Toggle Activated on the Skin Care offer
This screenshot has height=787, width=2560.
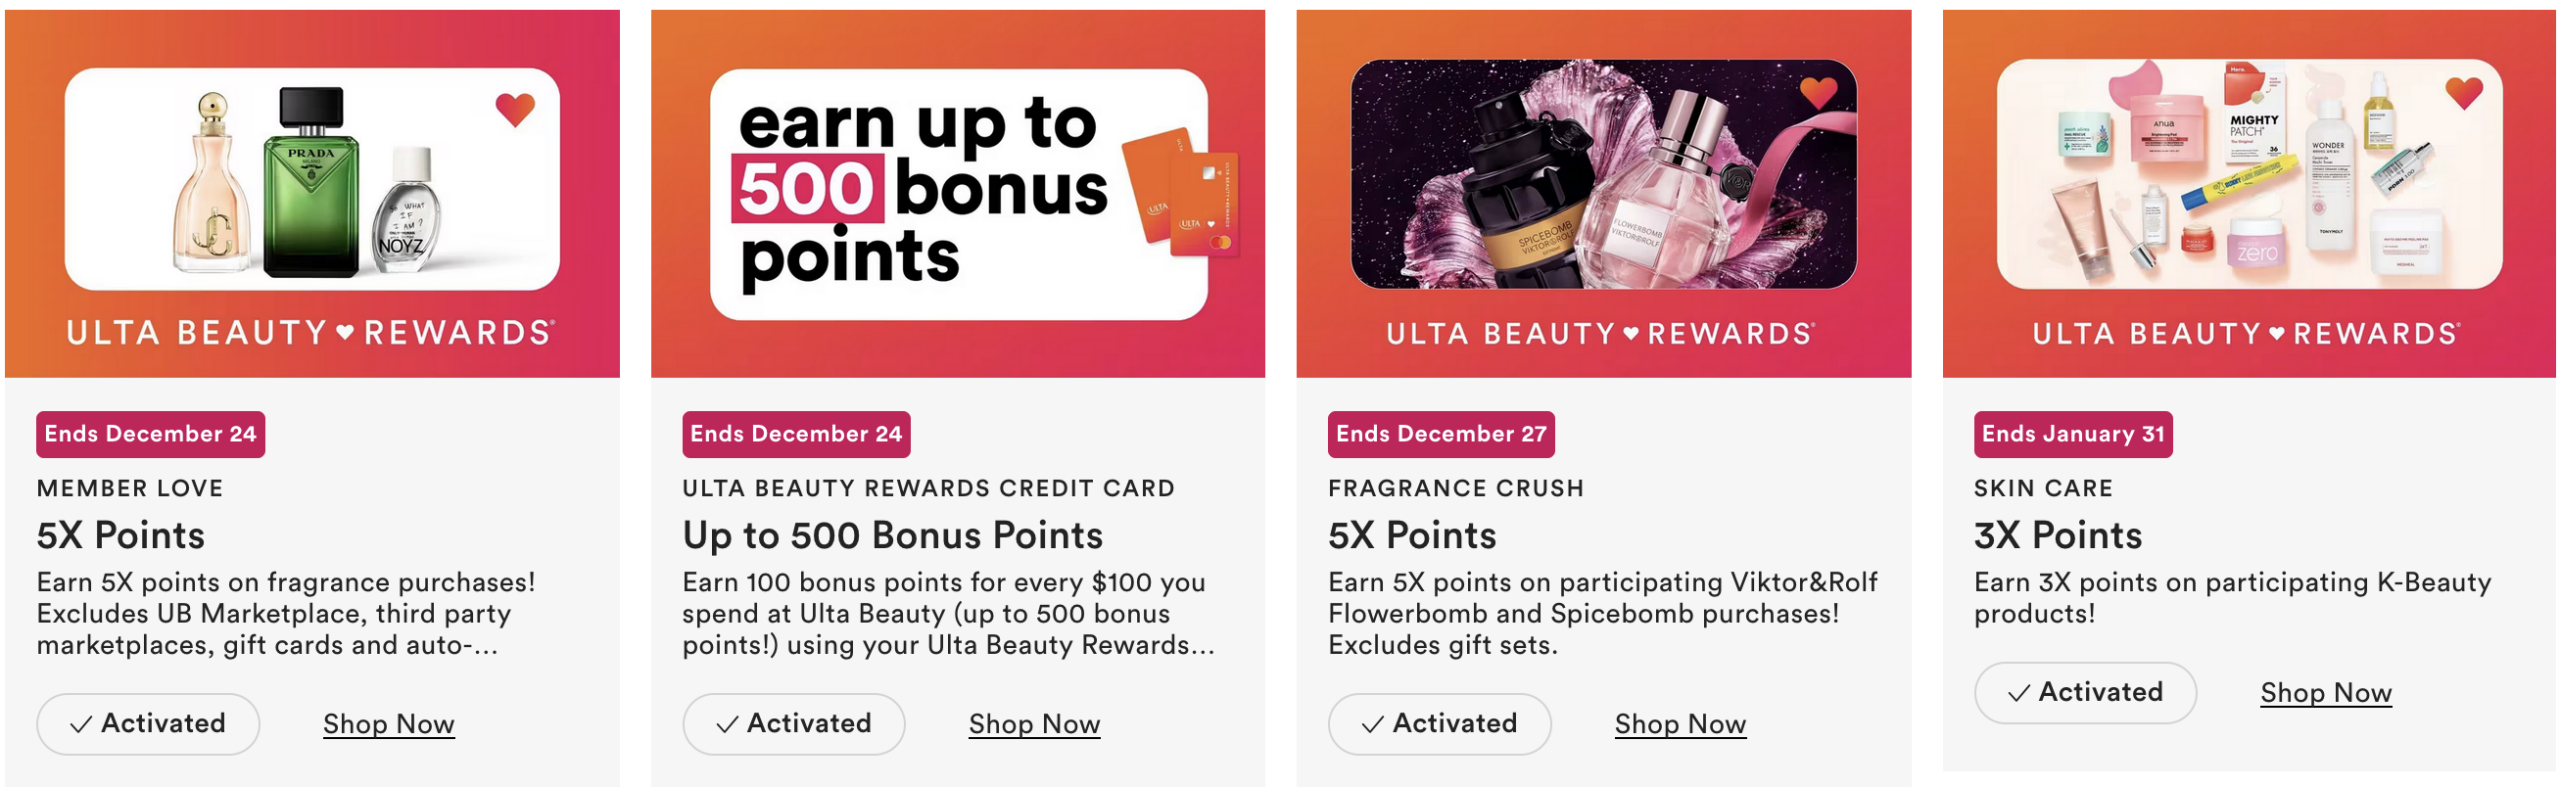[x=2085, y=692]
